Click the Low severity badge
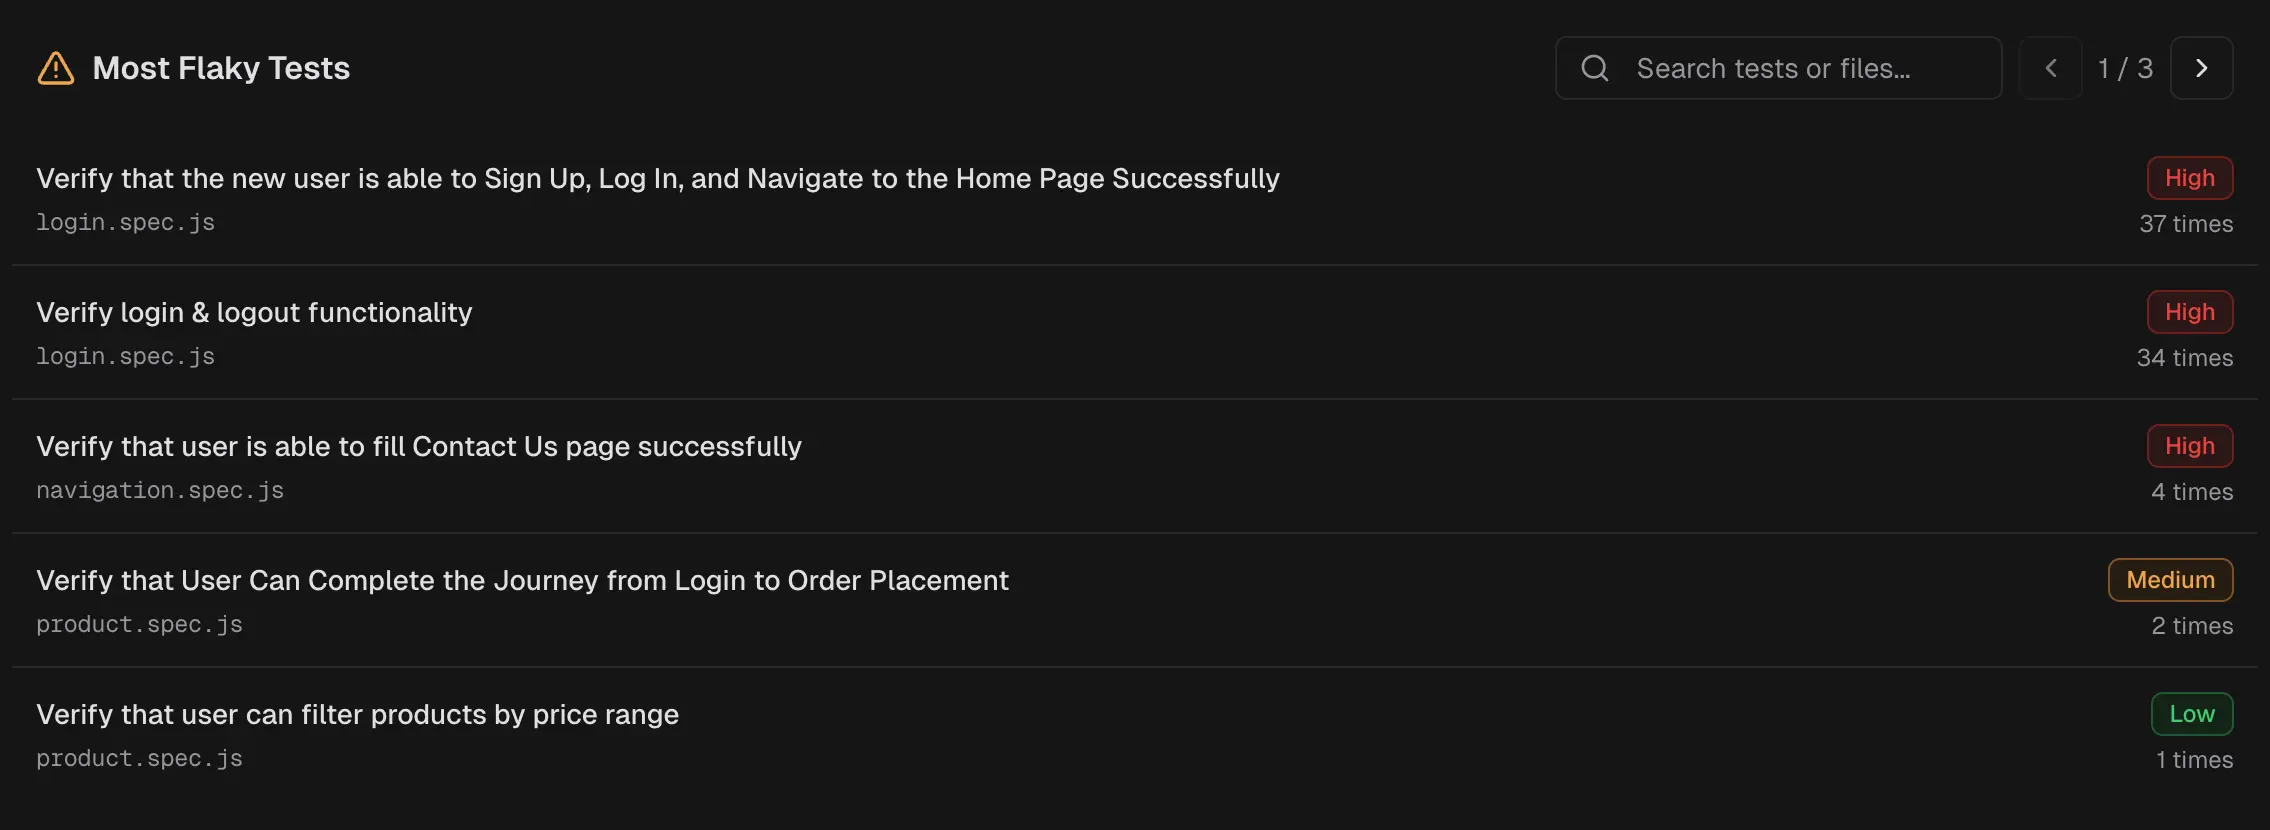 [x=2191, y=714]
